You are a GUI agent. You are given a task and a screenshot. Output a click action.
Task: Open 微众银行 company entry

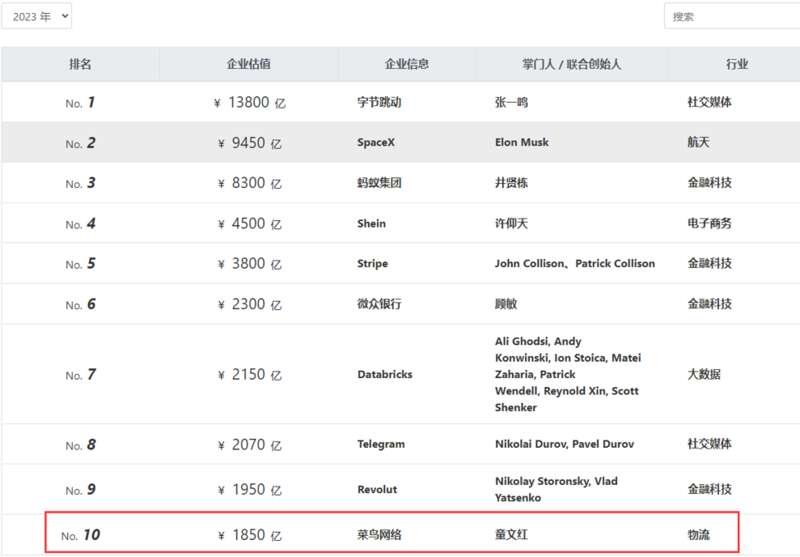379,304
